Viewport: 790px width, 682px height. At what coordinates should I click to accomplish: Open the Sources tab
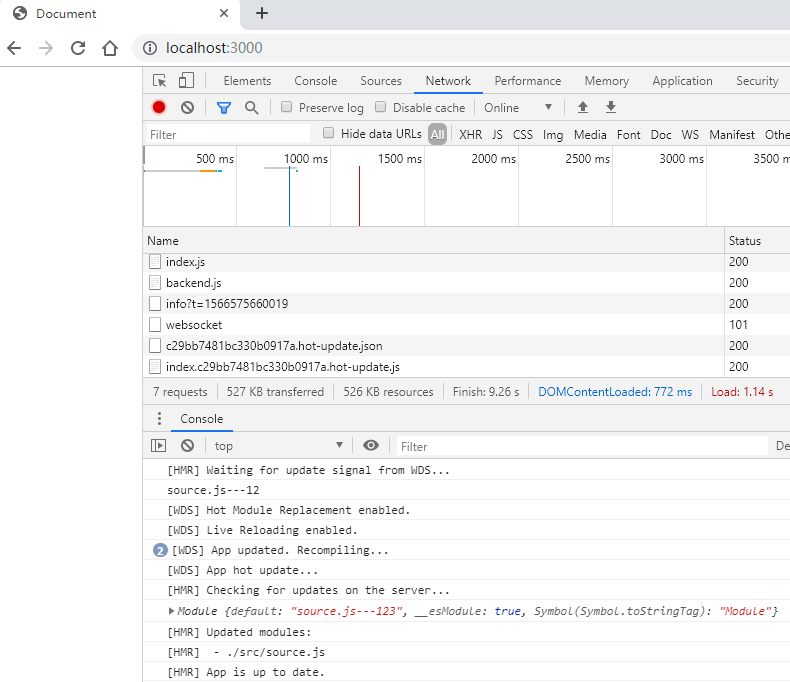(381, 81)
